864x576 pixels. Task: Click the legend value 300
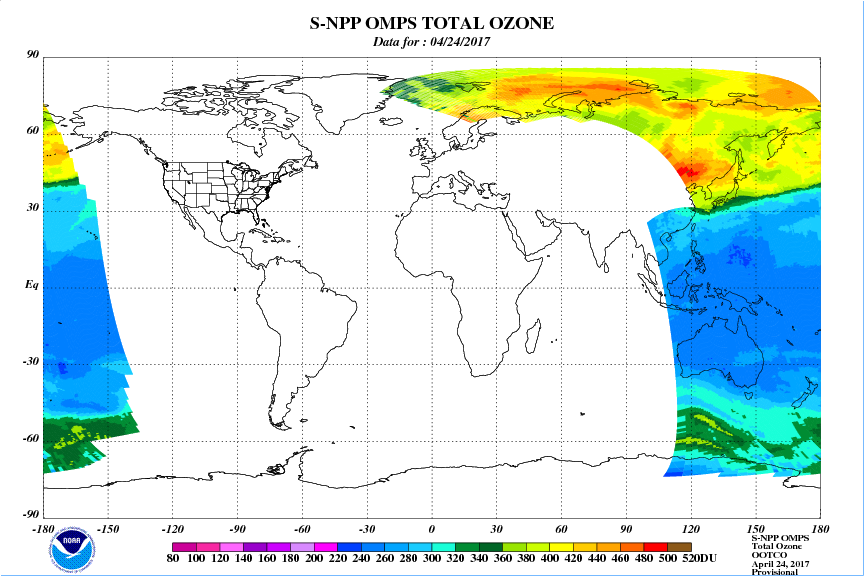pos(432,558)
